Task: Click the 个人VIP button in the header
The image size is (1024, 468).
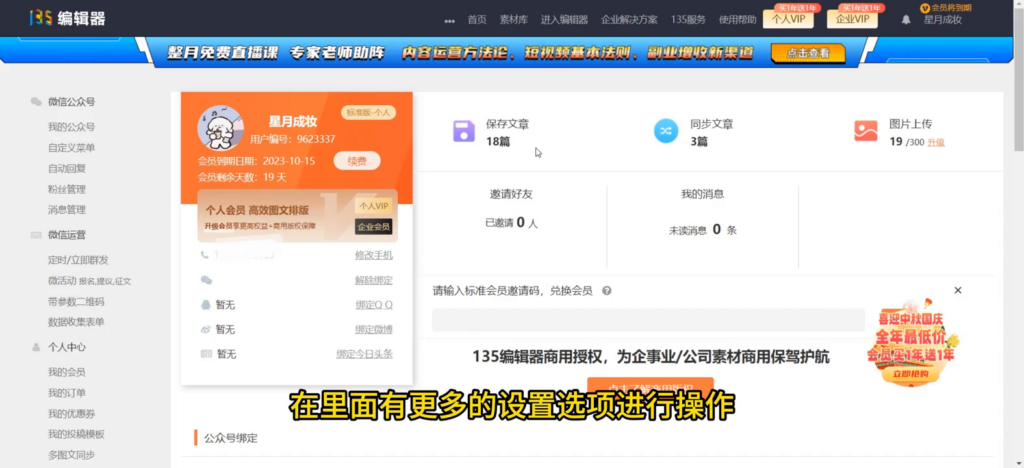Action: pyautogui.click(x=788, y=19)
